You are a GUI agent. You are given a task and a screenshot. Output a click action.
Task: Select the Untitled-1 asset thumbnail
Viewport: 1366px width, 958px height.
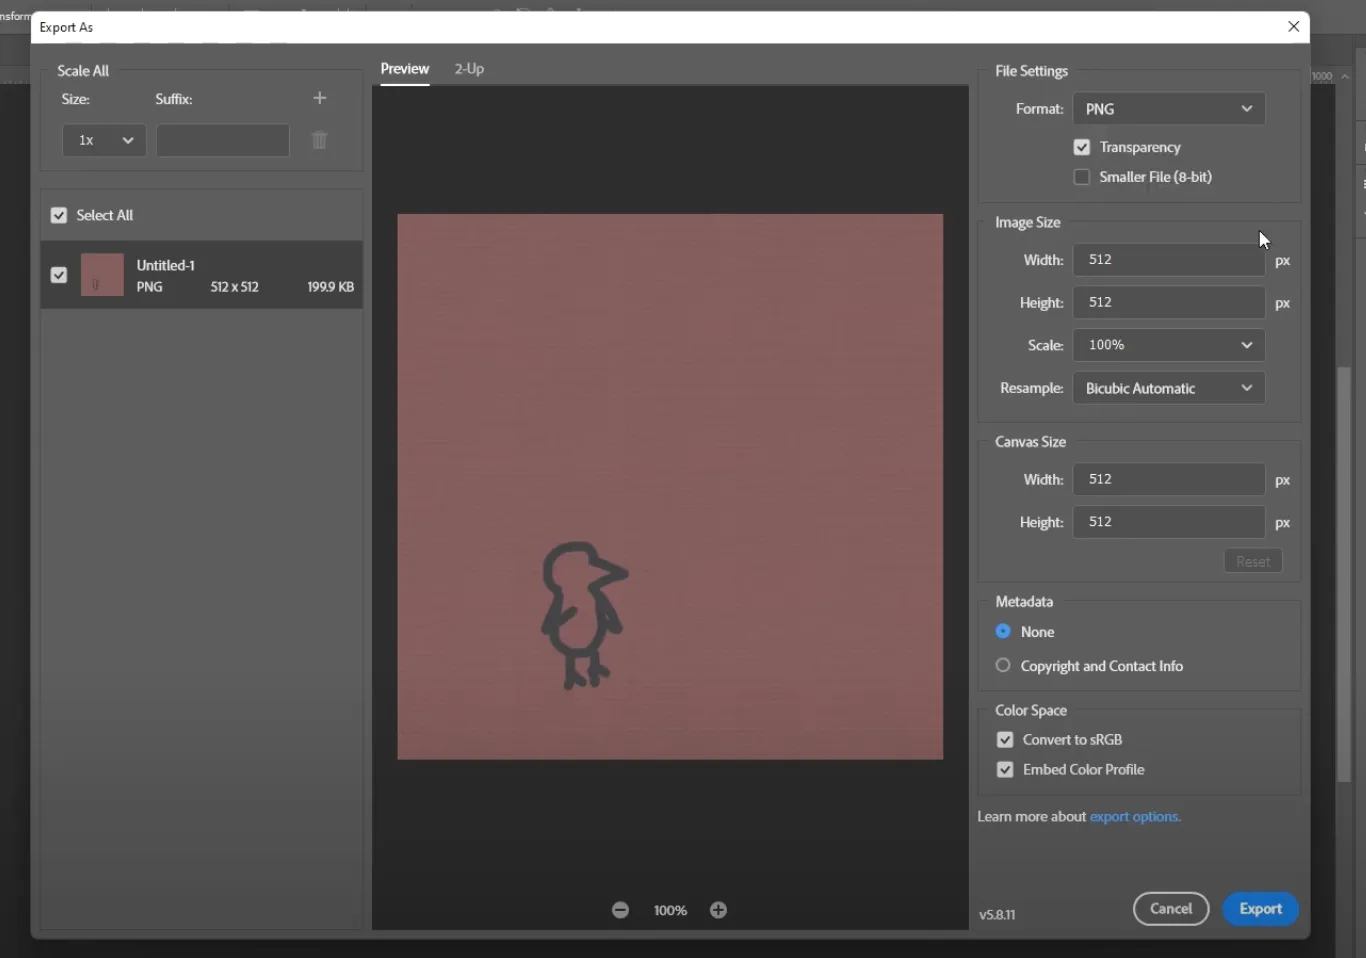click(102, 275)
